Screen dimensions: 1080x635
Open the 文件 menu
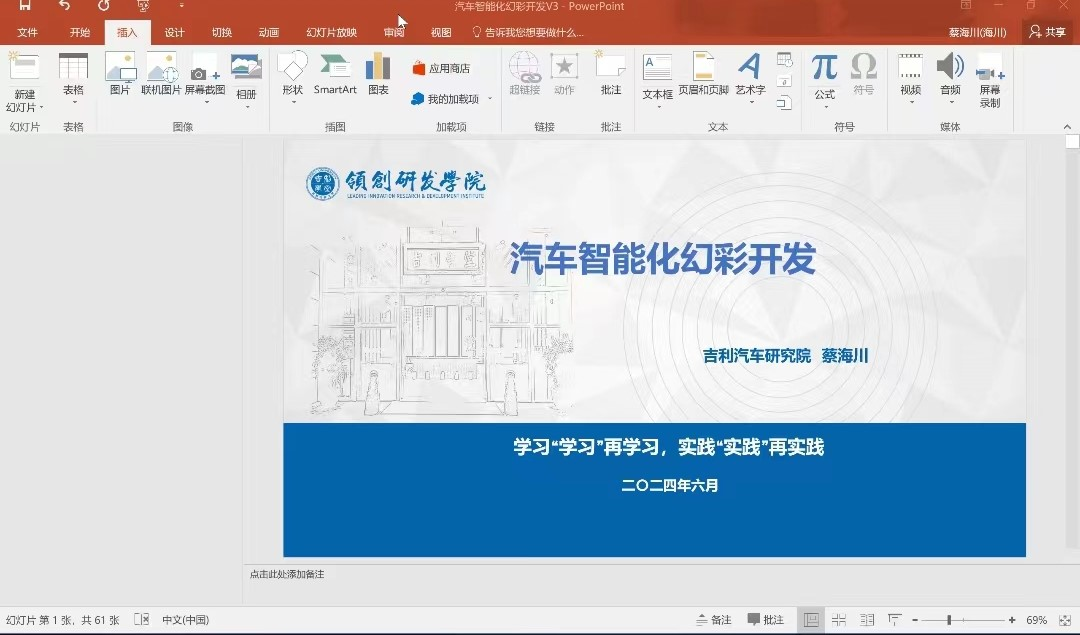coord(28,32)
